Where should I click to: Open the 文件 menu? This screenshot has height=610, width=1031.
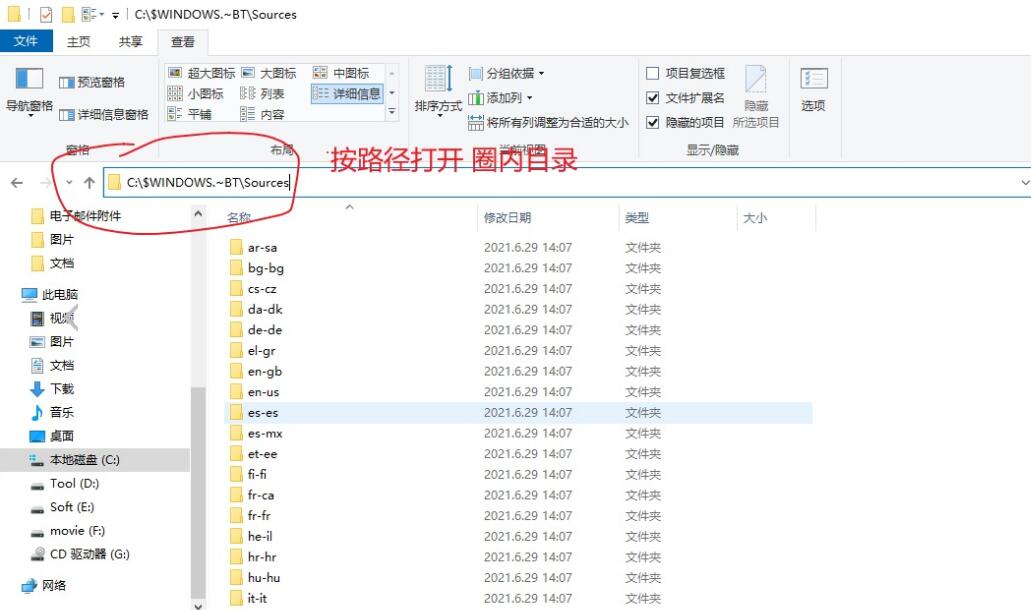(27, 41)
